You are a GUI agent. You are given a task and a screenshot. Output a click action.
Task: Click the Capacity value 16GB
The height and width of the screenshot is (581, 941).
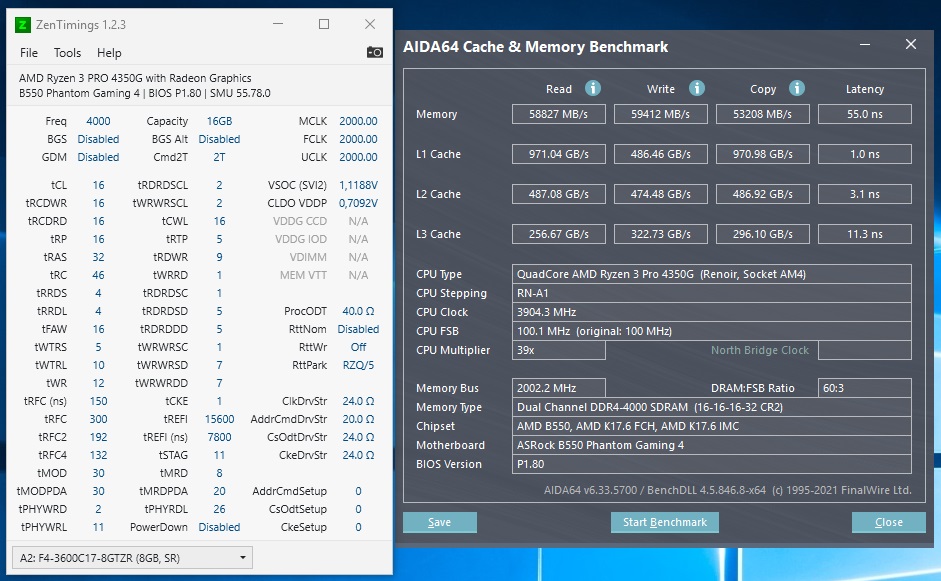point(219,121)
